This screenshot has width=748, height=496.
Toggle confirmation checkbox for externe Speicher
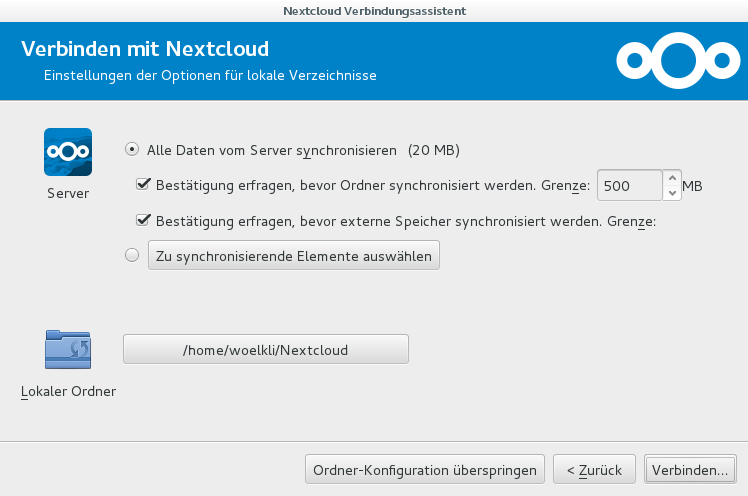[x=143, y=220]
